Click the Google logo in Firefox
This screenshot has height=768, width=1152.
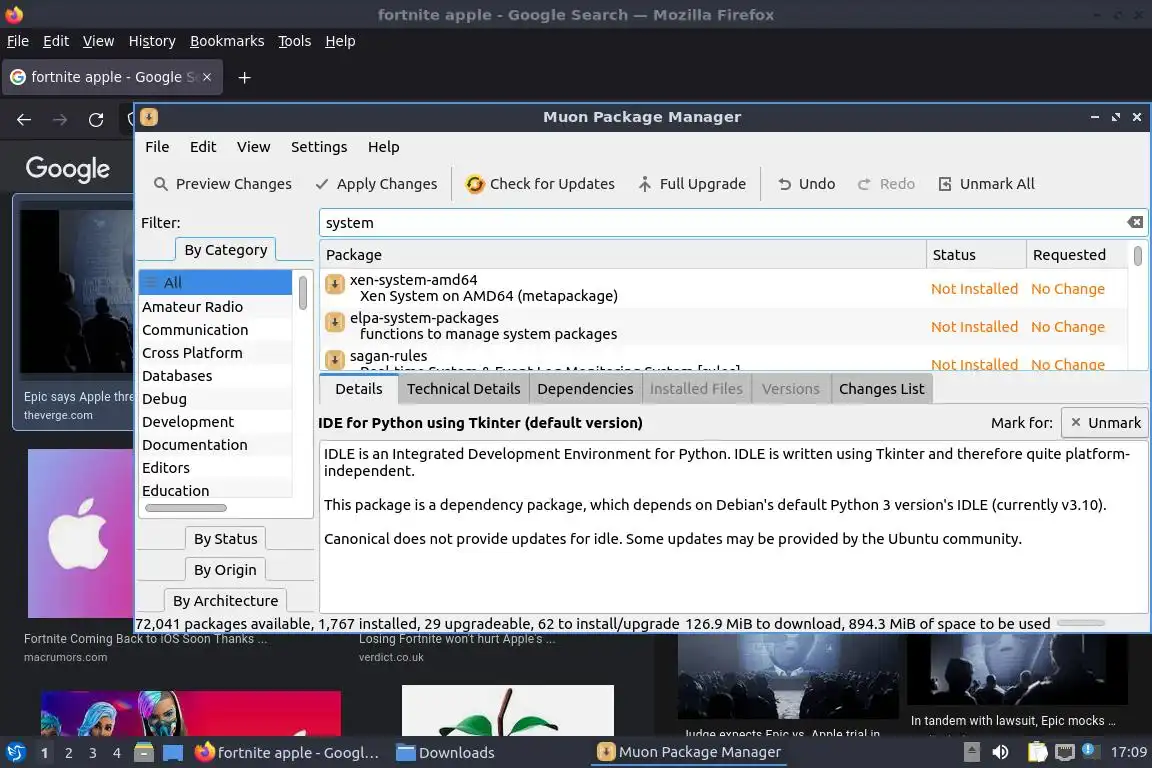pyautogui.click(x=68, y=168)
